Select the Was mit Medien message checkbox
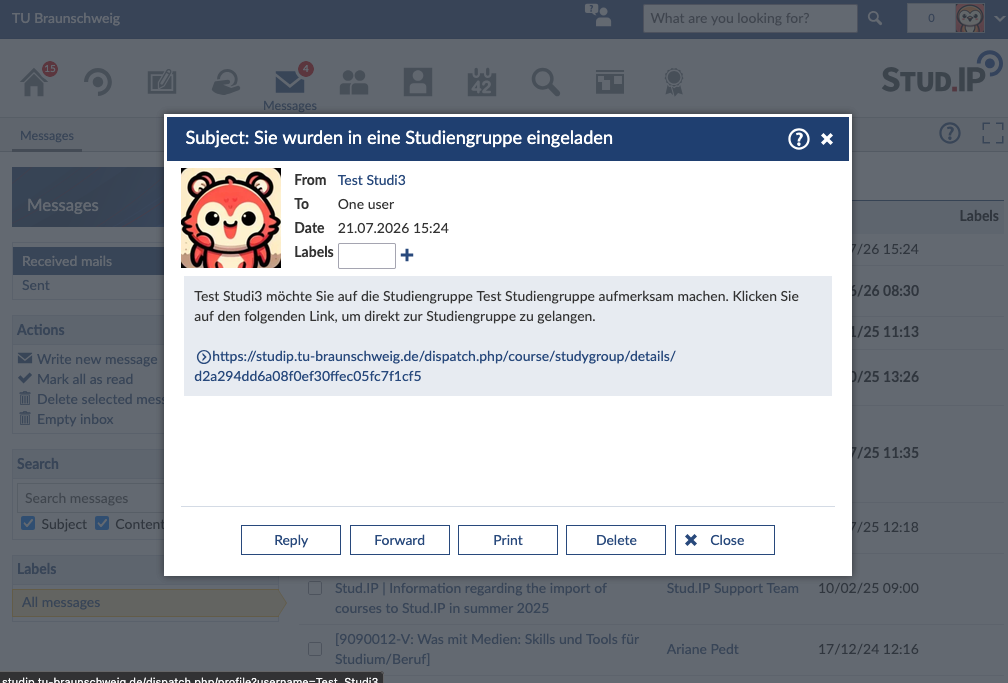Viewport: 1008px width, 683px height. pos(315,649)
